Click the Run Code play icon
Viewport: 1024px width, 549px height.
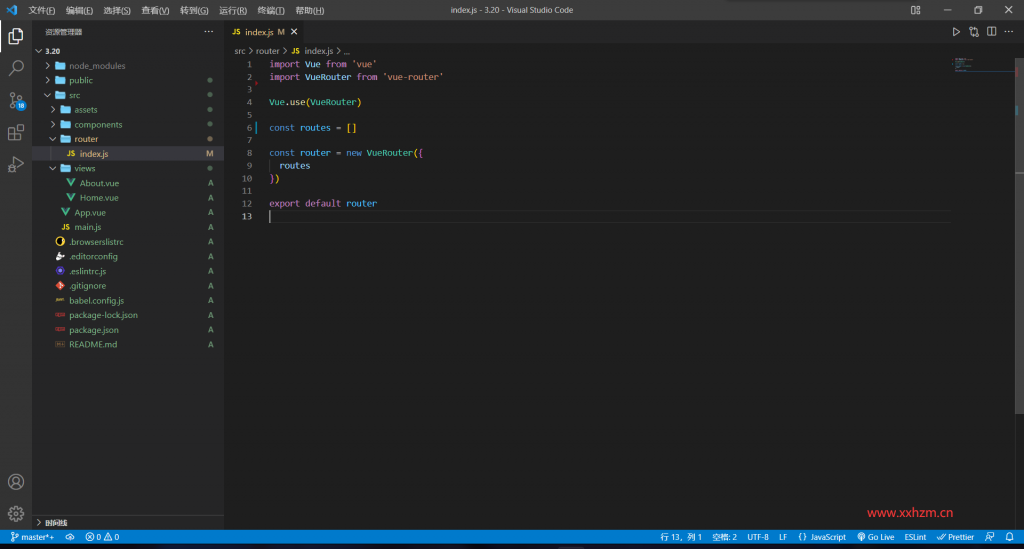[x=955, y=32]
